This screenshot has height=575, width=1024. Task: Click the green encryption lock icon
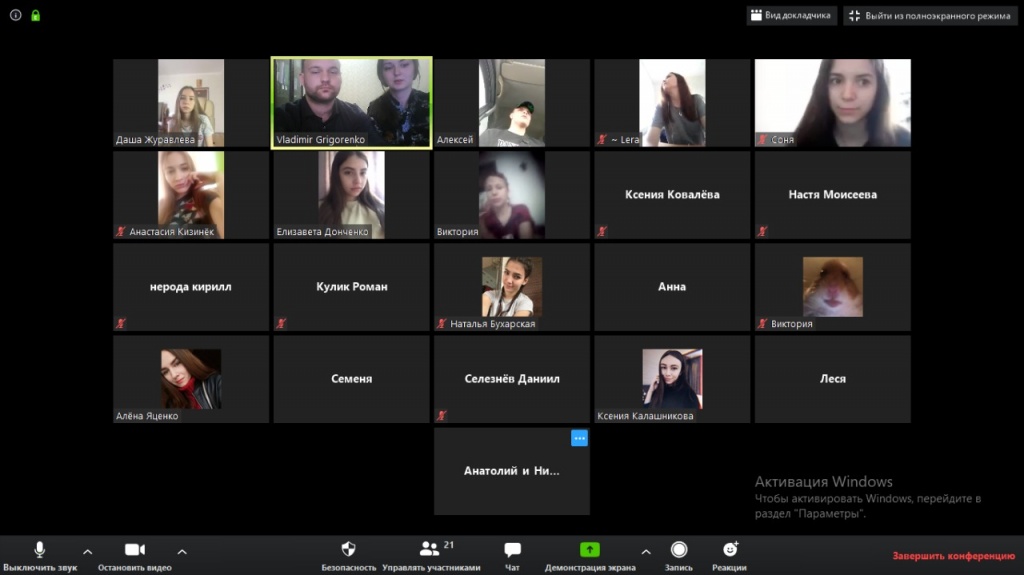[x=36, y=15]
